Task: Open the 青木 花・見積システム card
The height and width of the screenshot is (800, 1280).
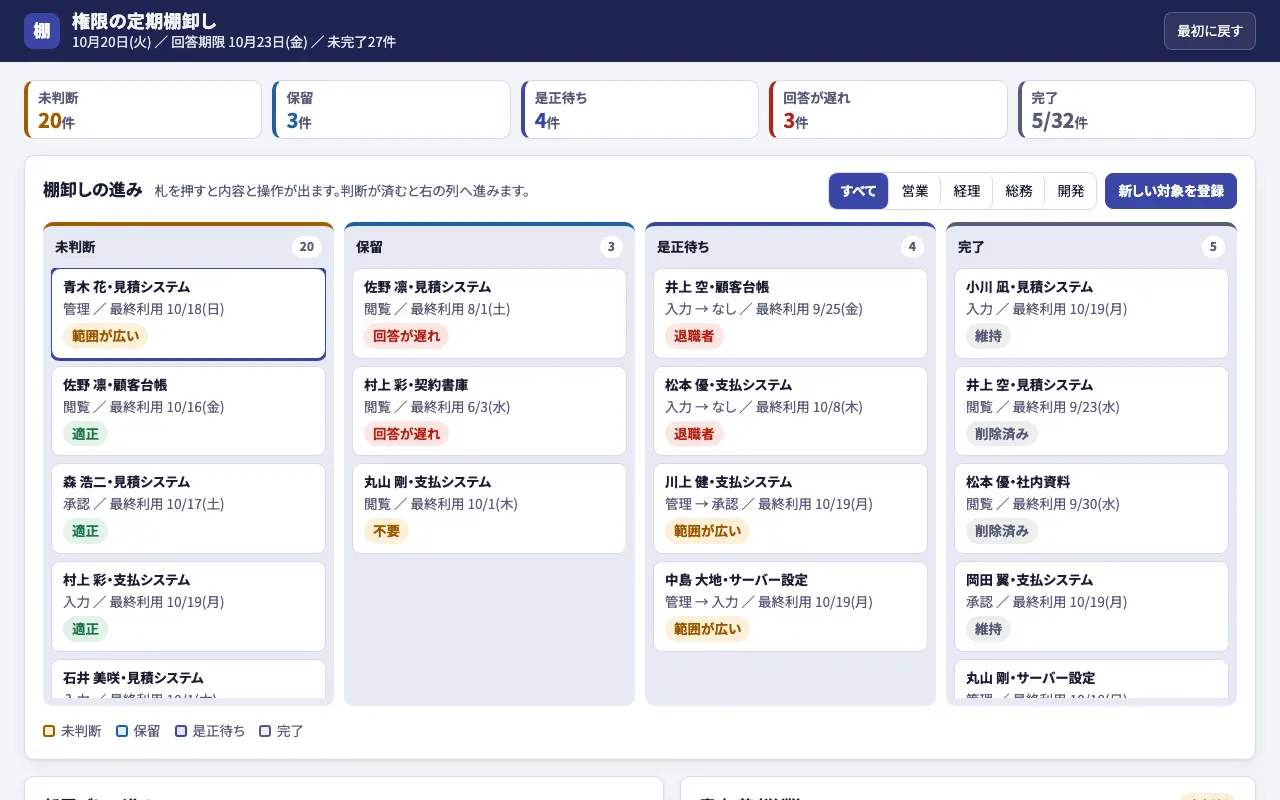Action: 188,313
